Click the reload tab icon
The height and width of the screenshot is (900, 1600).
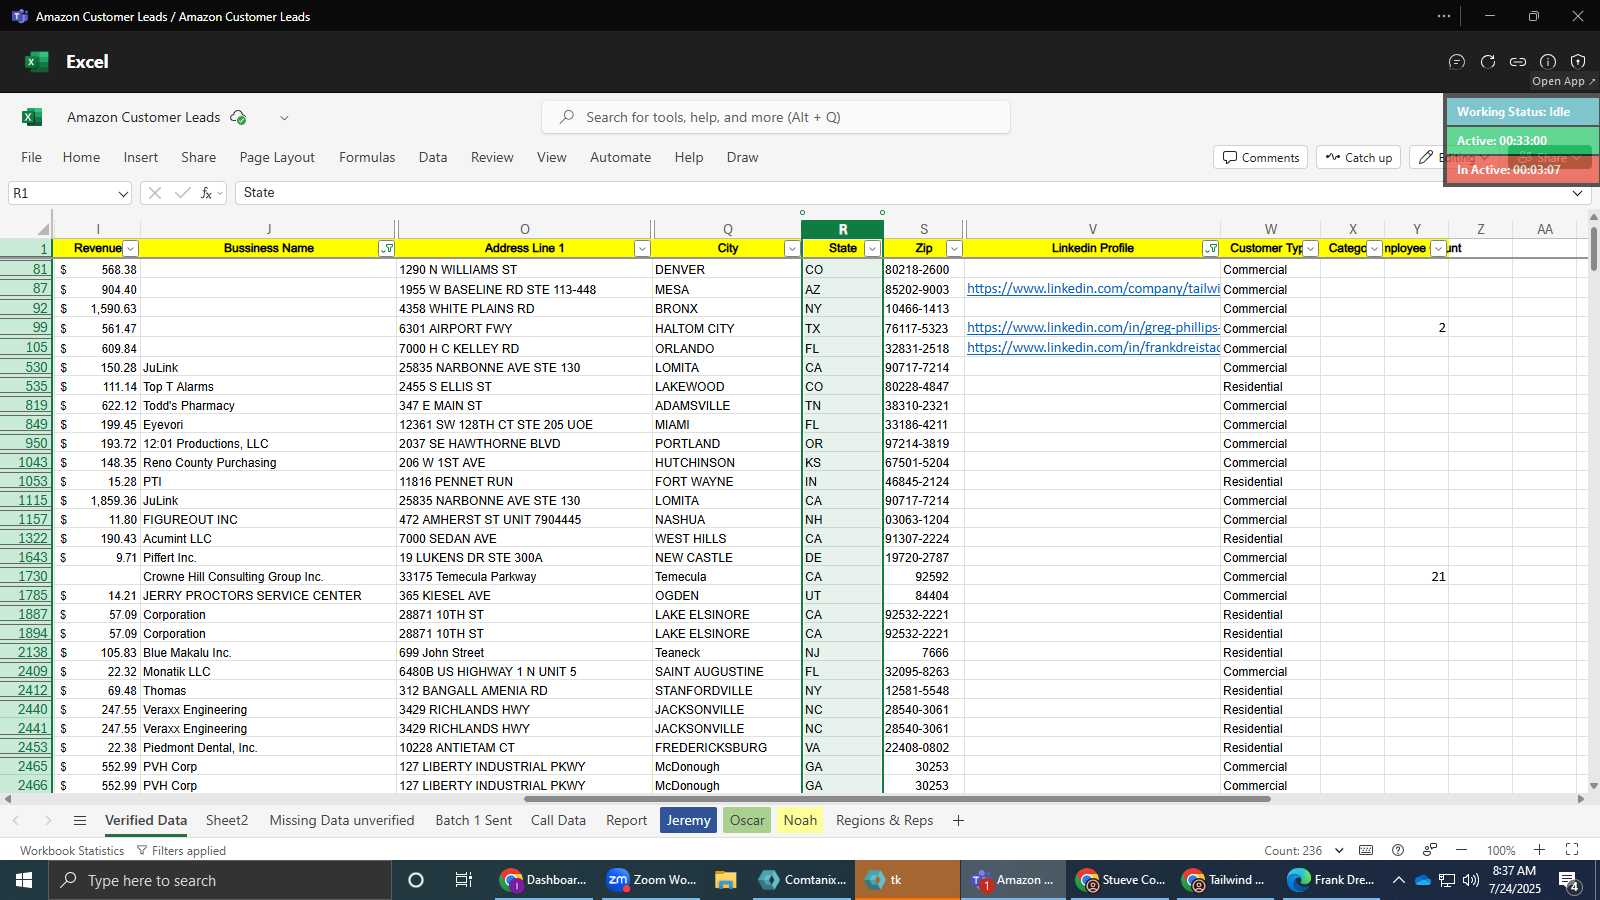[1488, 62]
